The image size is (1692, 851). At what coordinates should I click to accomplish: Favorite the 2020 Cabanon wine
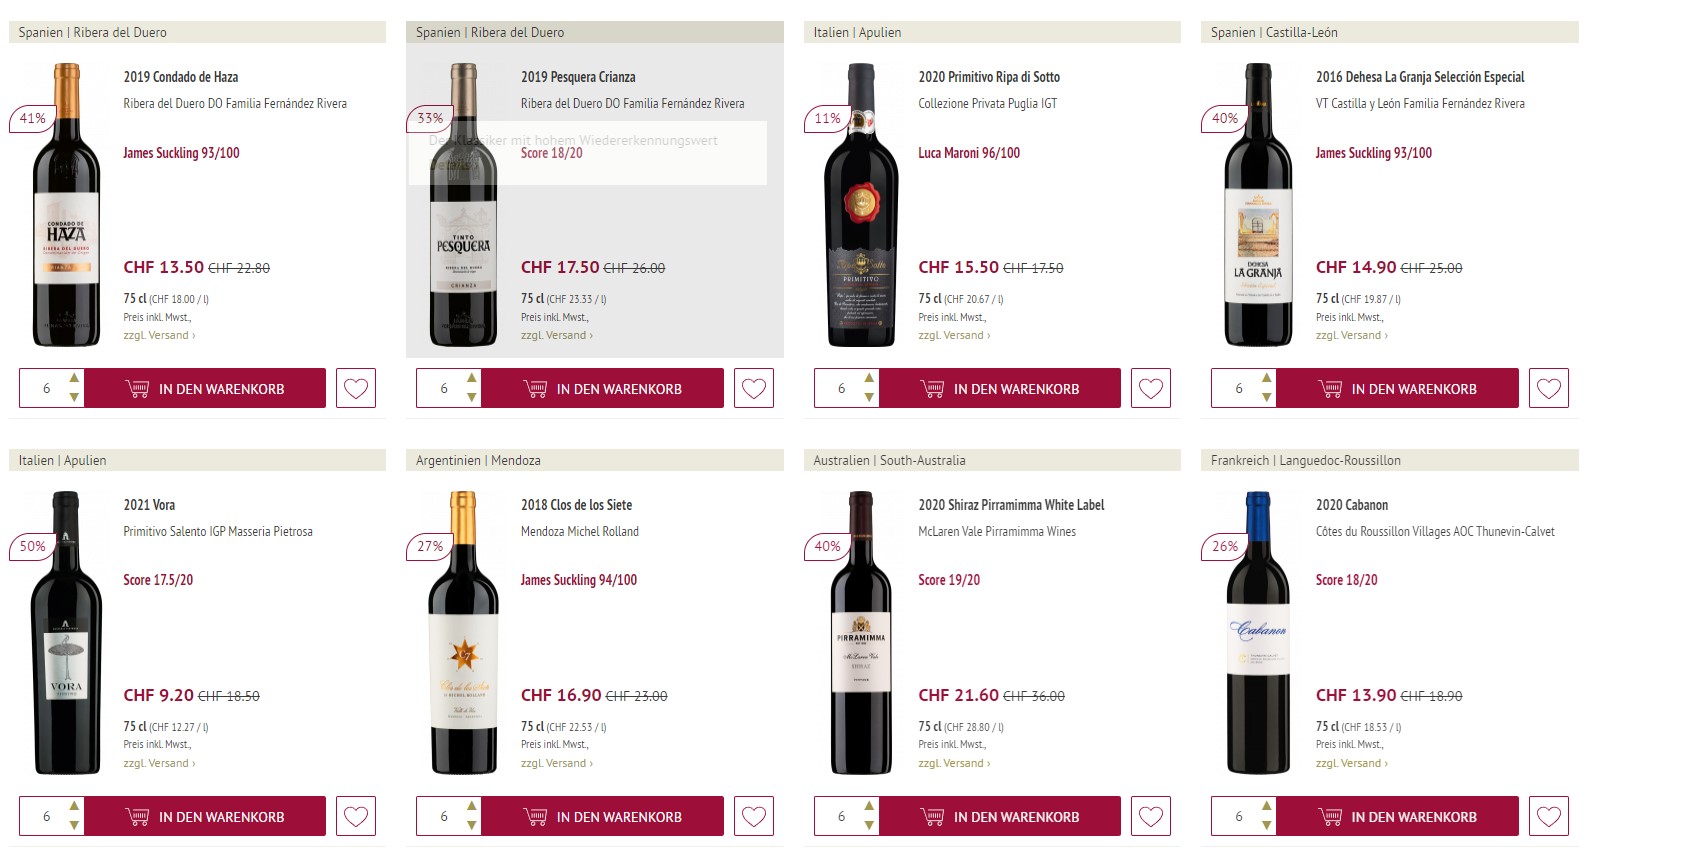coord(1549,816)
